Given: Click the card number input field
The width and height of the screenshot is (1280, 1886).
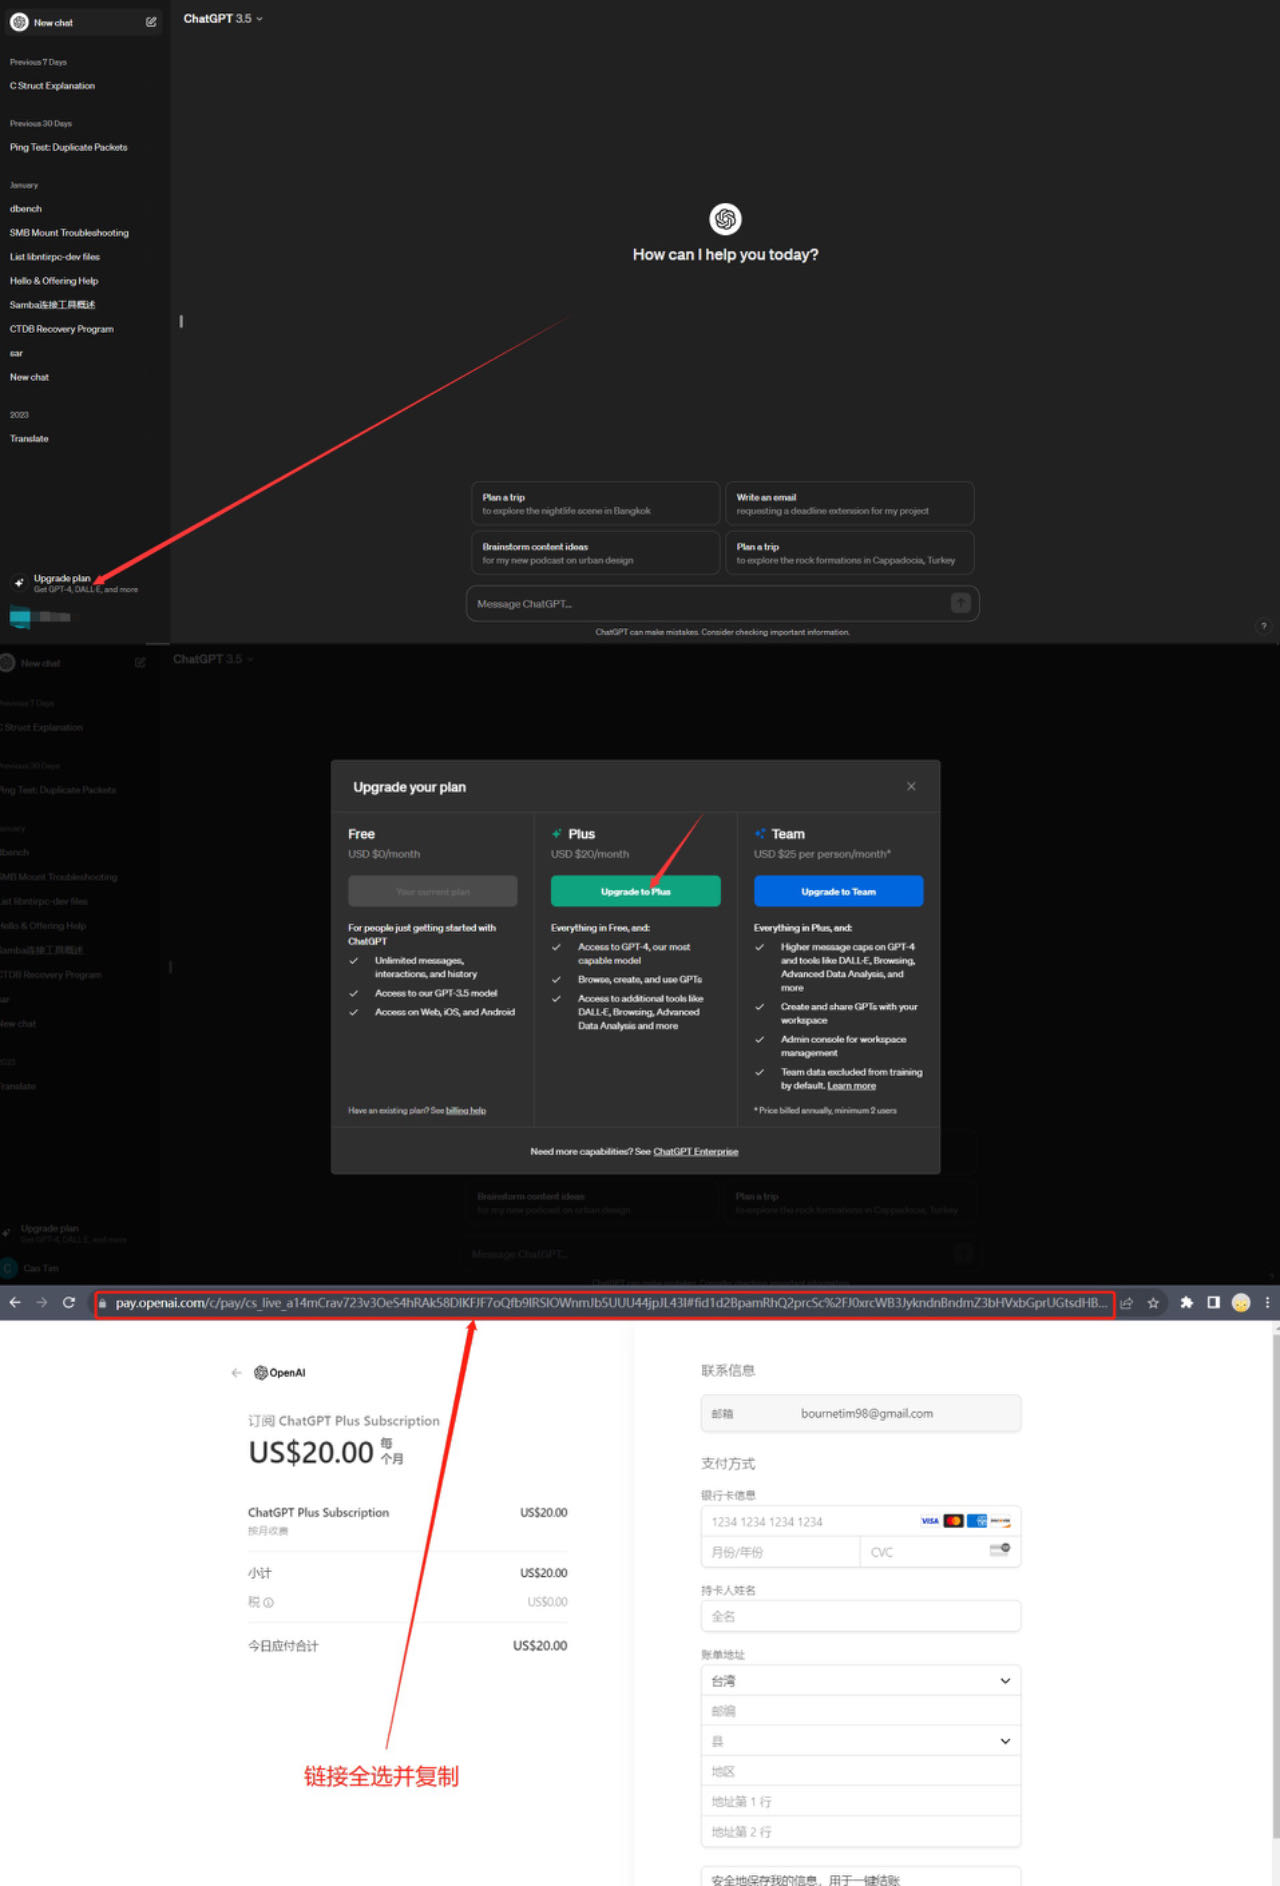Looking at the screenshot, I should point(860,1521).
